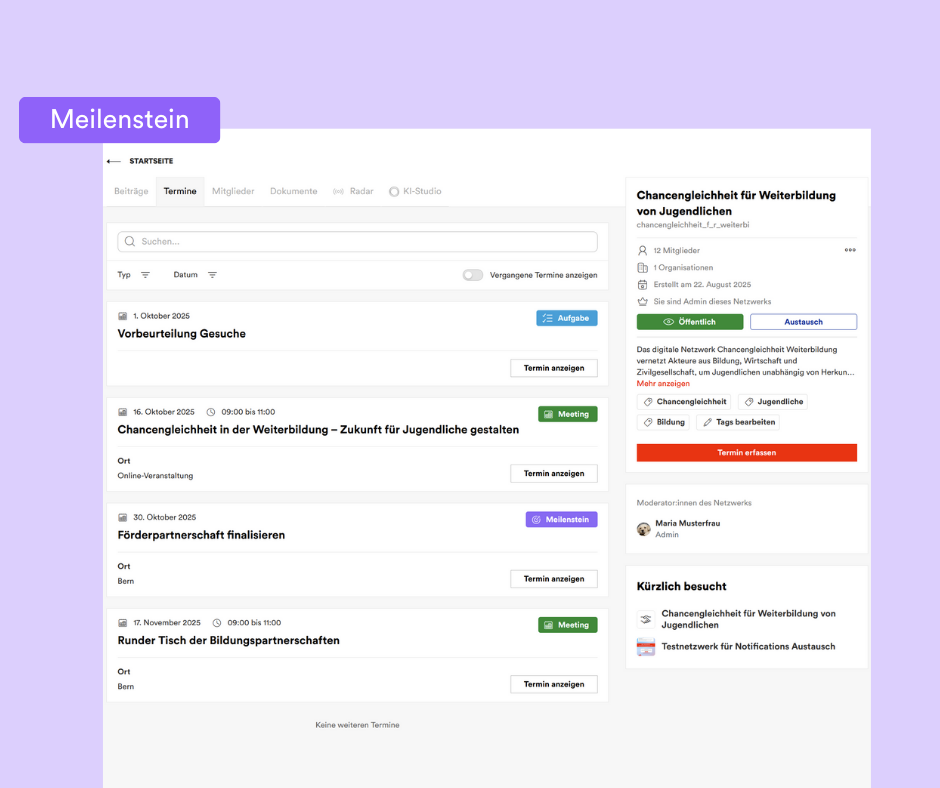Switch to the Dokumente tab
Screen dimensions: 940x788
(x=293, y=191)
